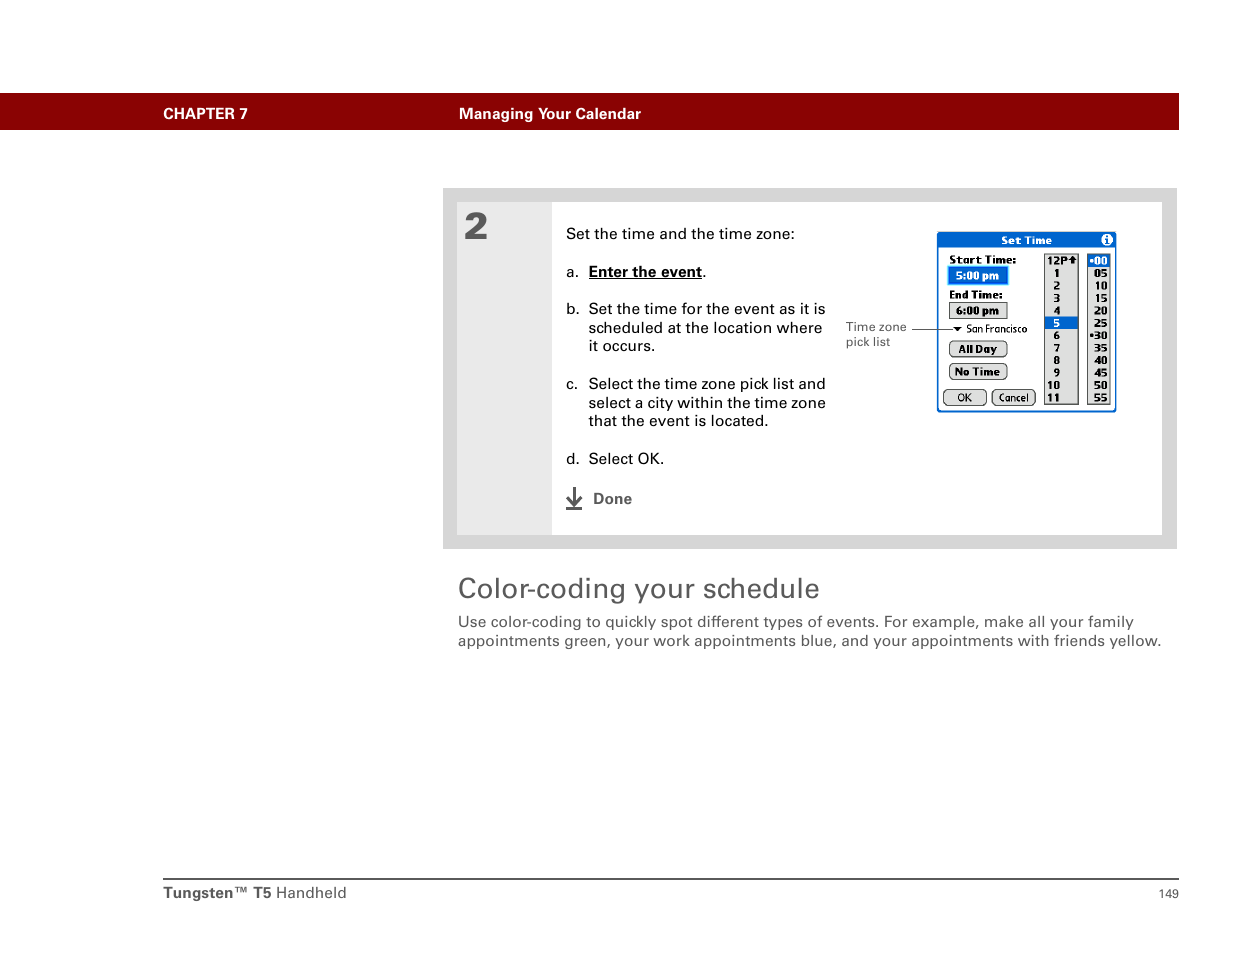1235x954 pixels.
Task: Toggle the 12P AM/PM arrow in hour list
Action: click(1061, 260)
